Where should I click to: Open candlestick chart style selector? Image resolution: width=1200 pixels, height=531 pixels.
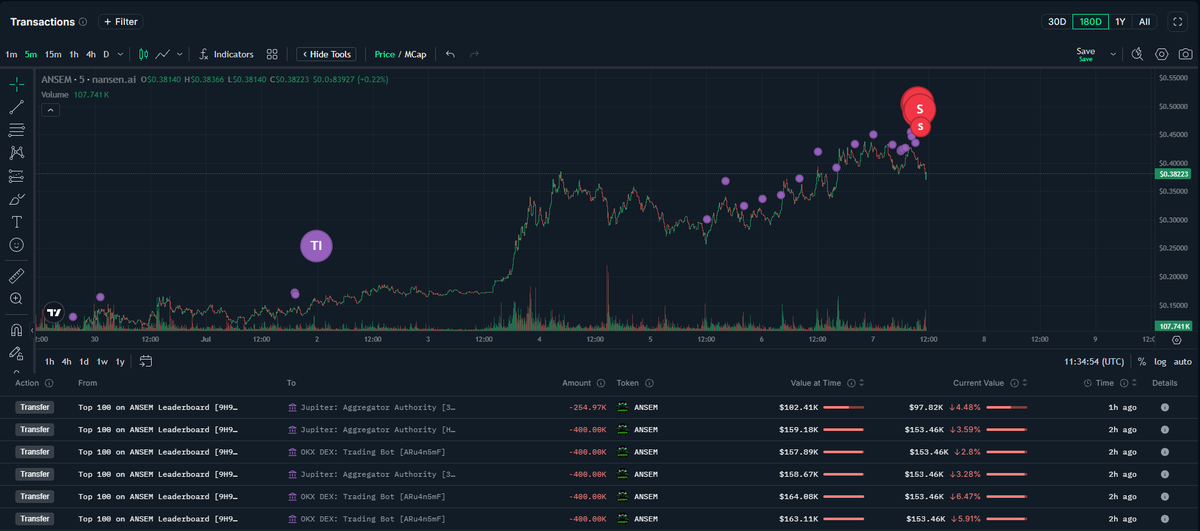click(x=143, y=54)
